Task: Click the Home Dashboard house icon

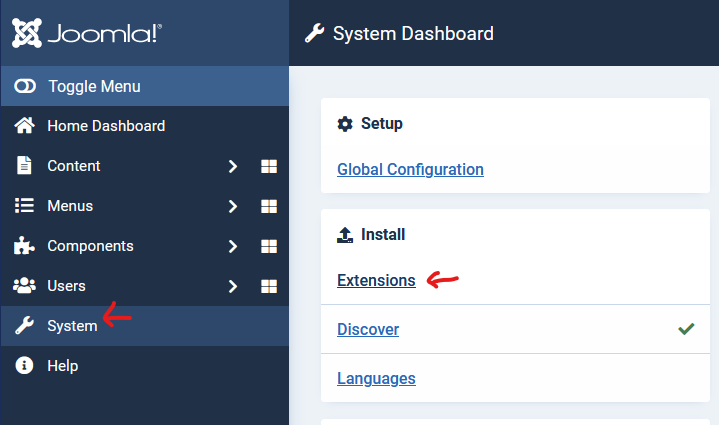Action: pos(24,126)
